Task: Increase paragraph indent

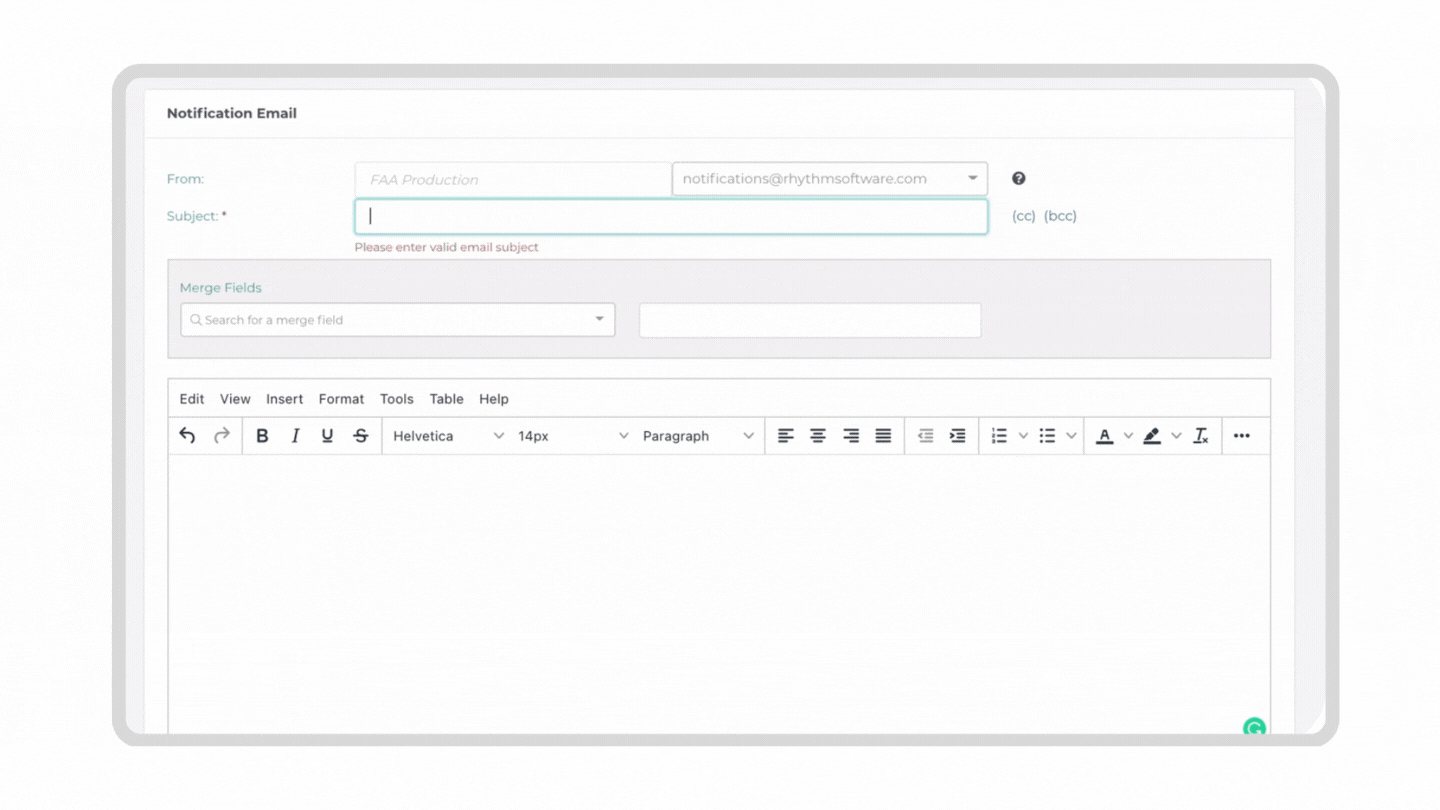Action: 958,436
